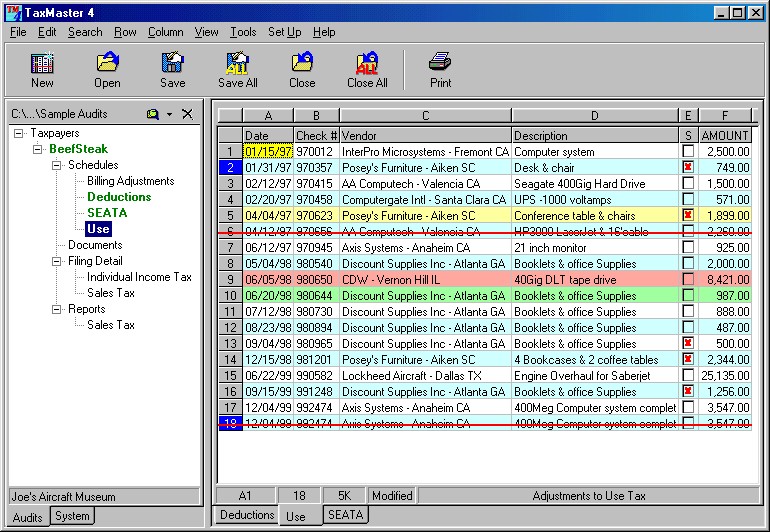The image size is (770, 532).
Task: Toggle checkbox for 21 inch monitor row
Action: pos(688,247)
